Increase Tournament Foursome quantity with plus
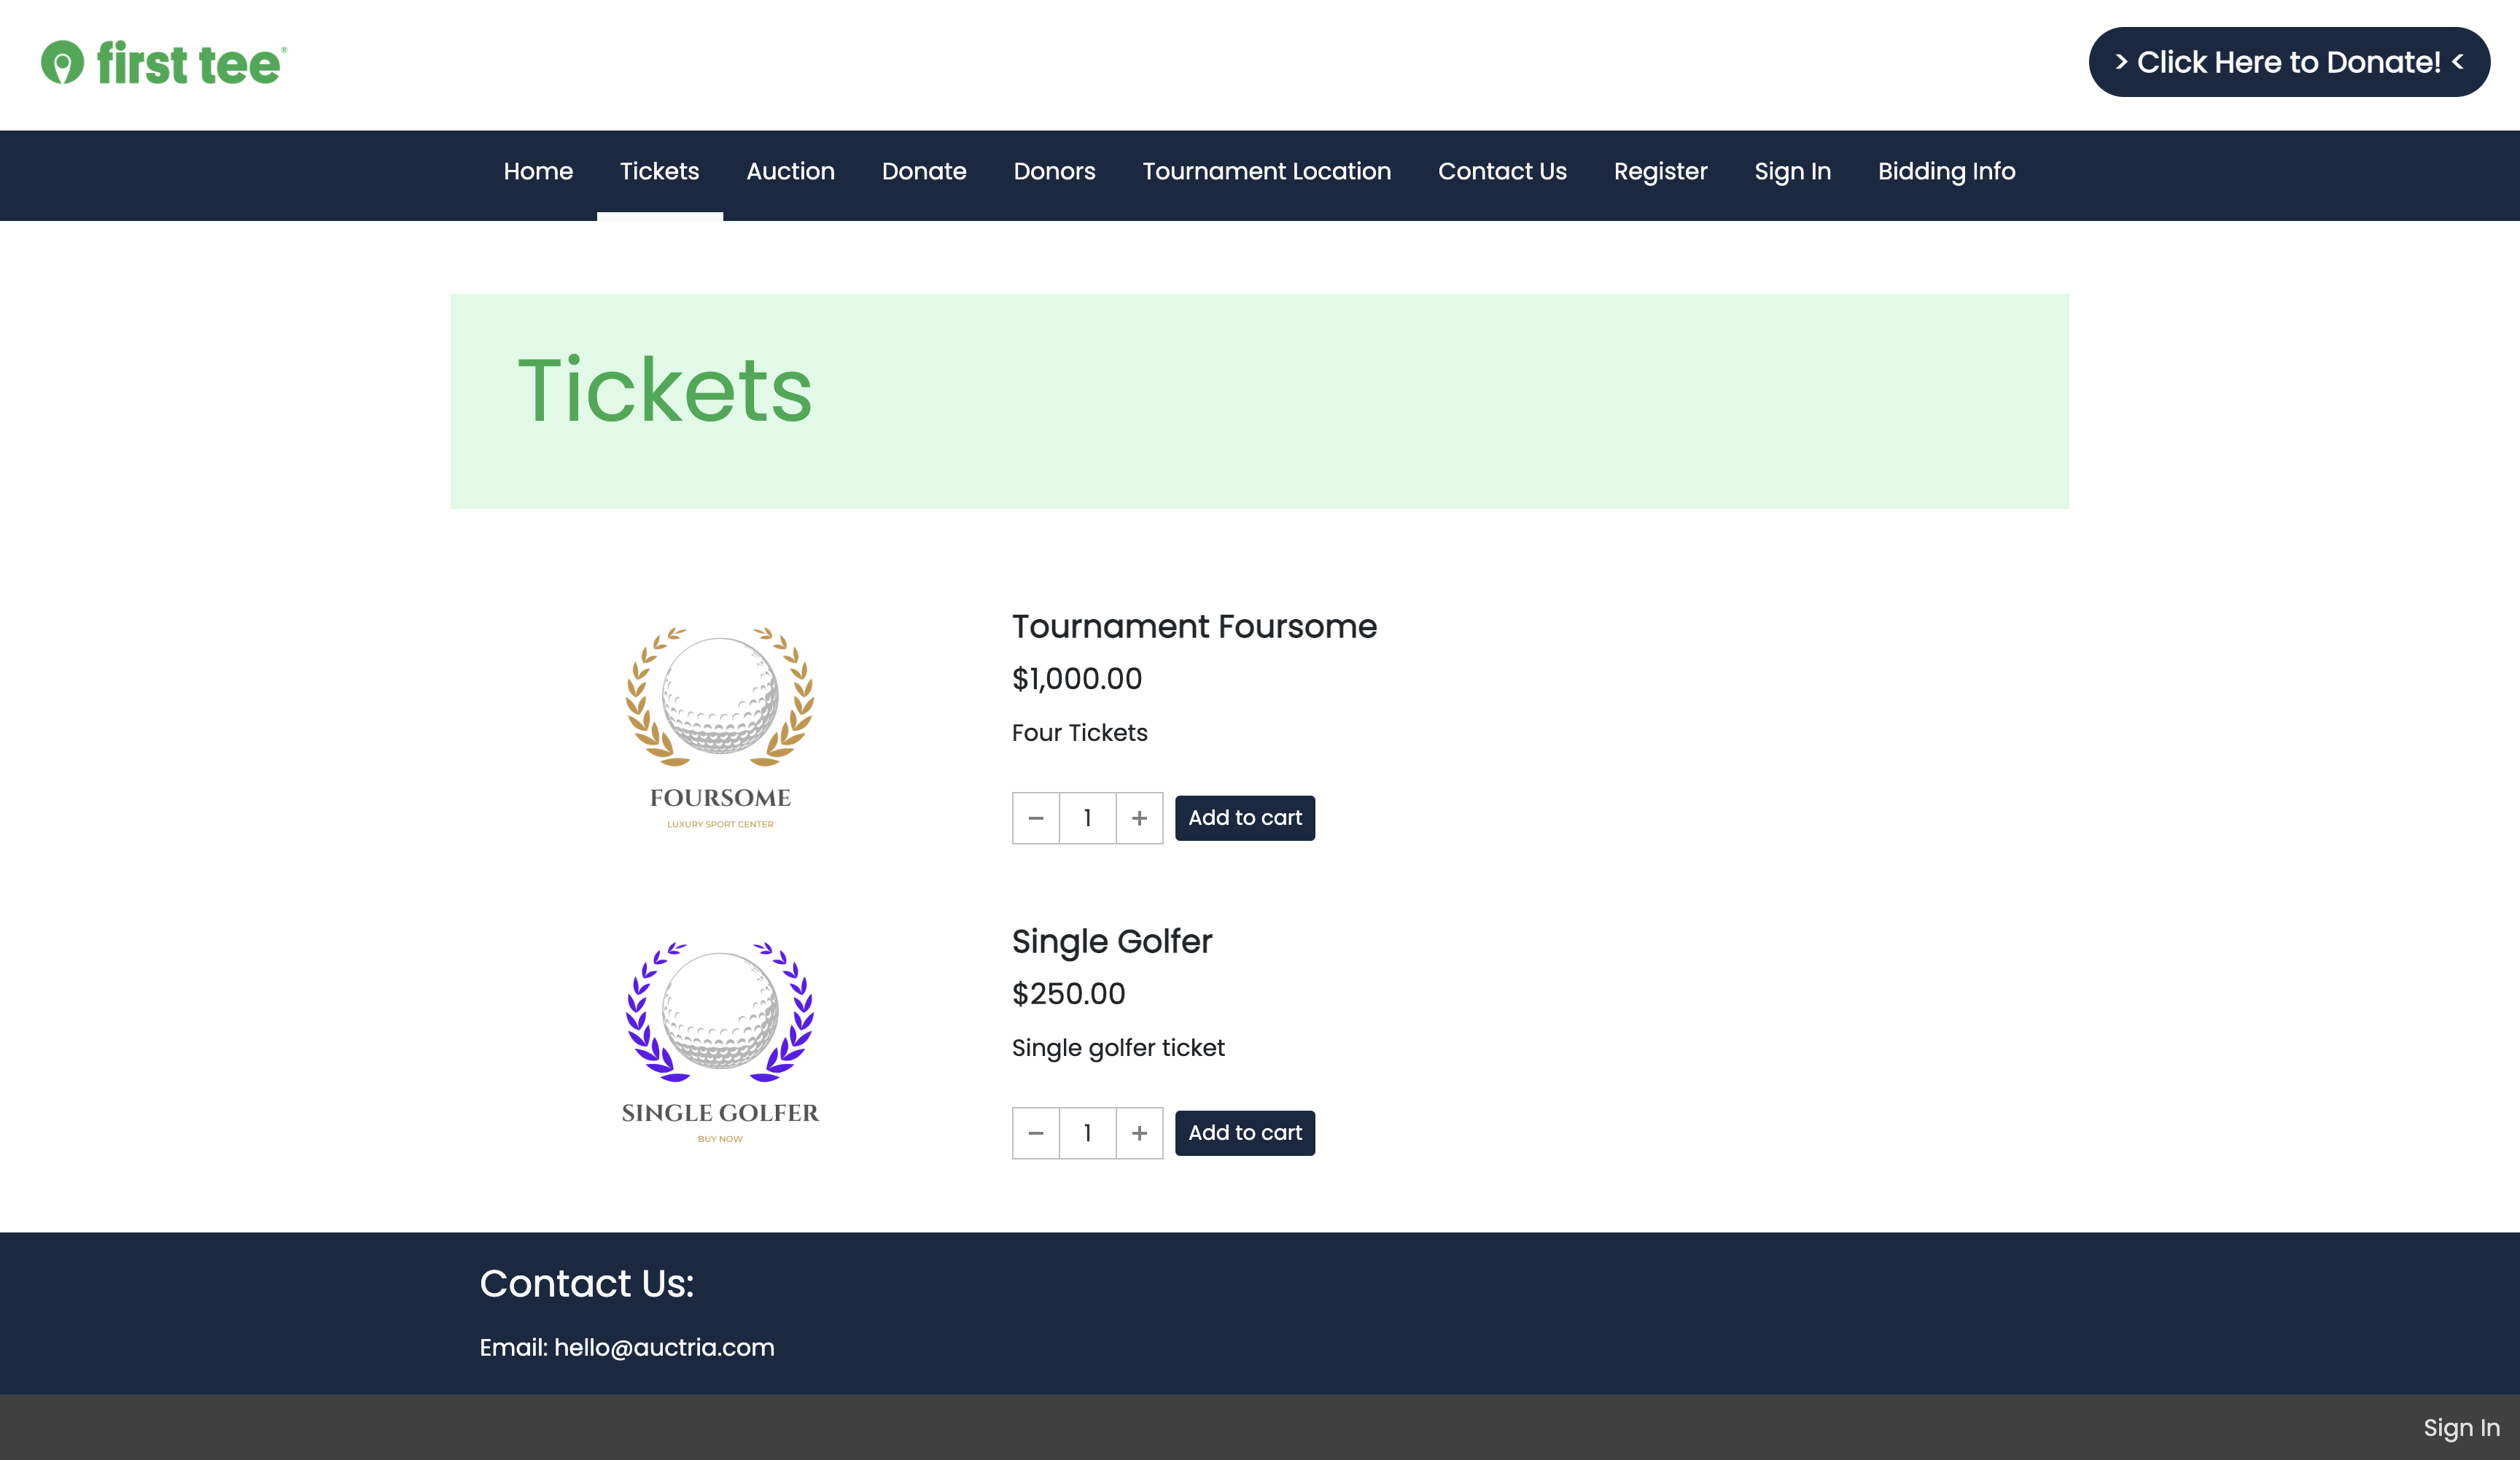The height and width of the screenshot is (1460, 2520). pyautogui.click(x=1139, y=818)
